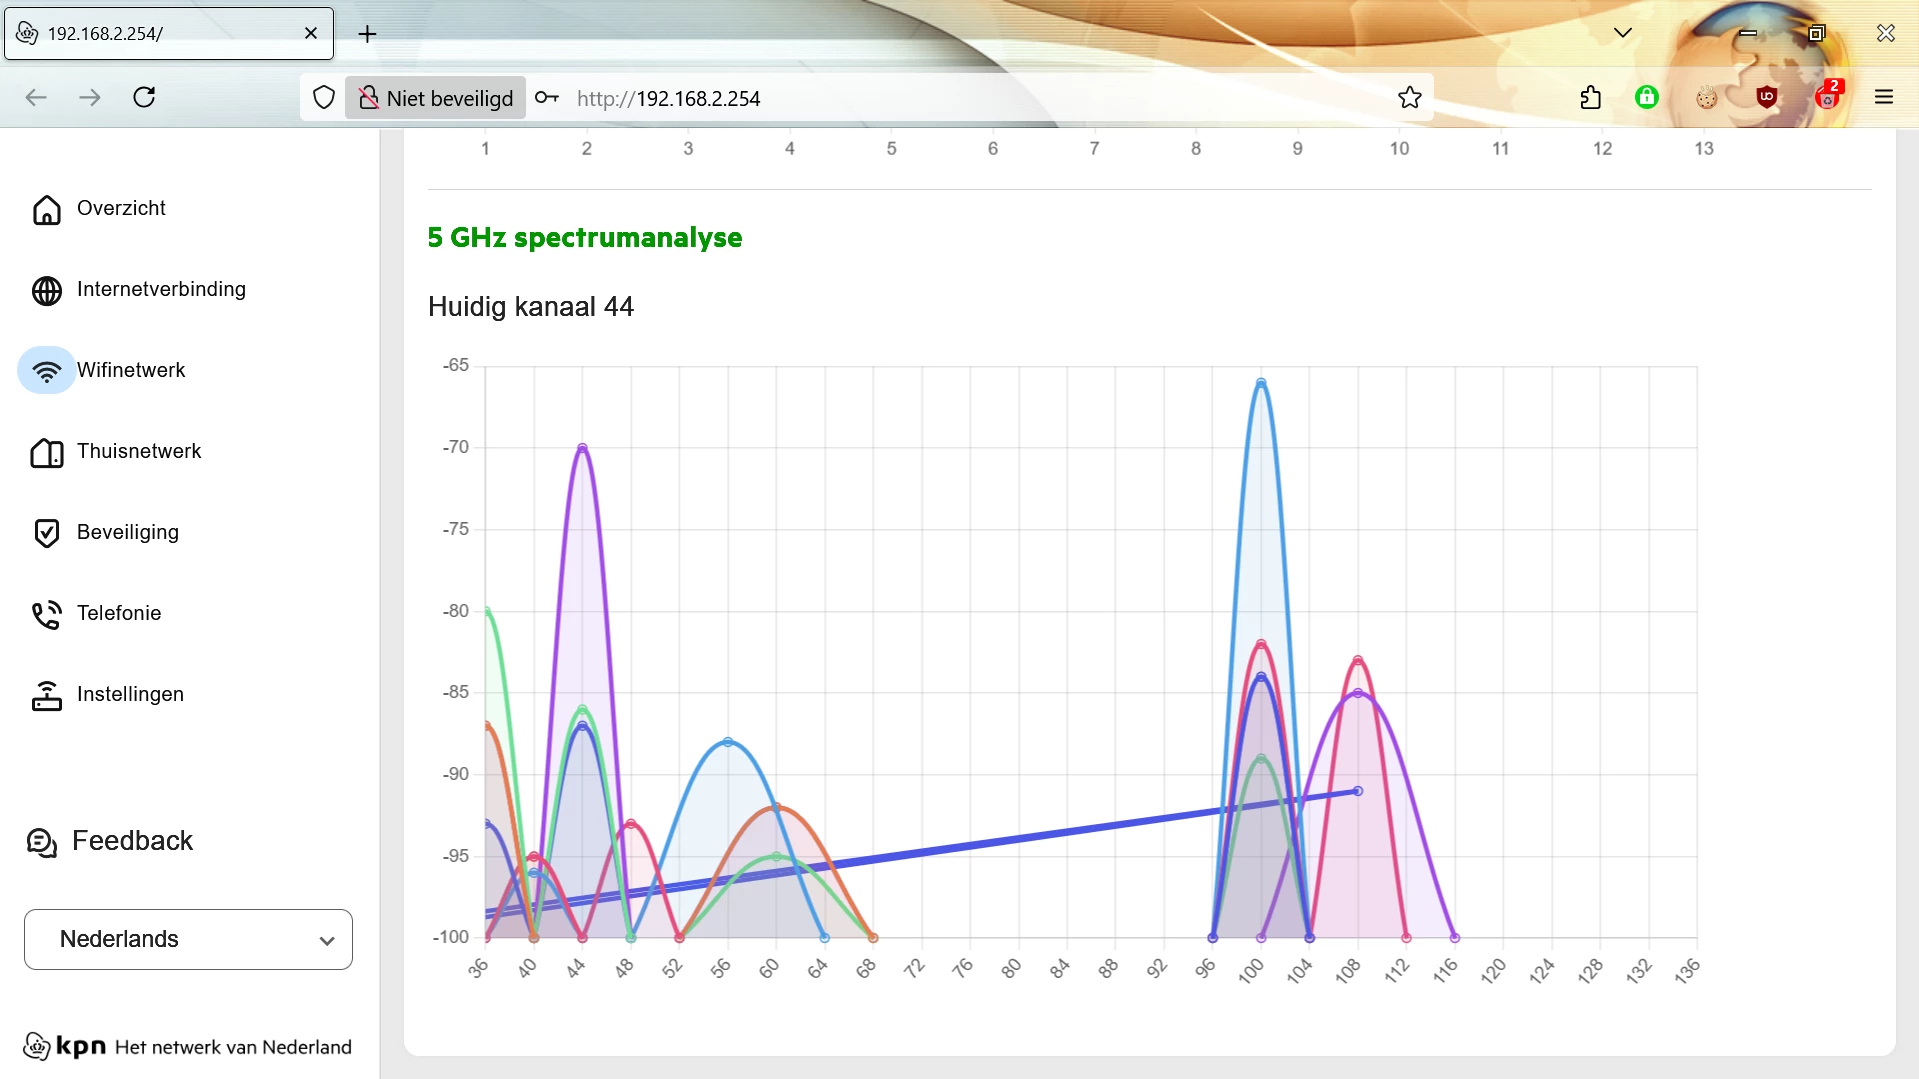
Task: Click the red extension with badge 2
Action: click(1828, 95)
